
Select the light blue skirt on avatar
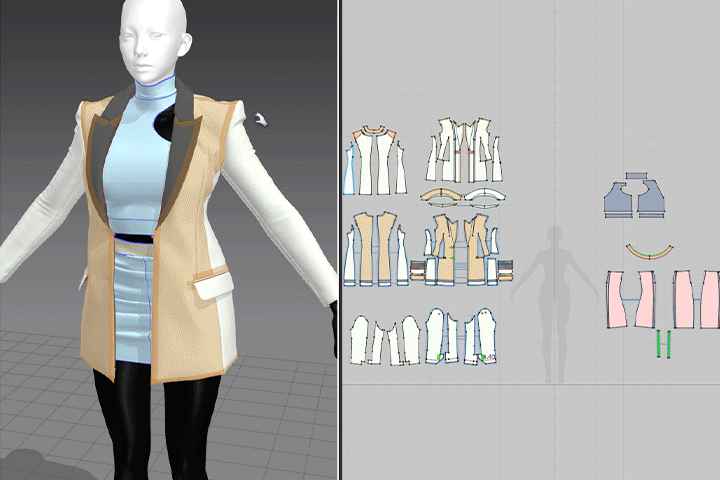[x=131, y=310]
